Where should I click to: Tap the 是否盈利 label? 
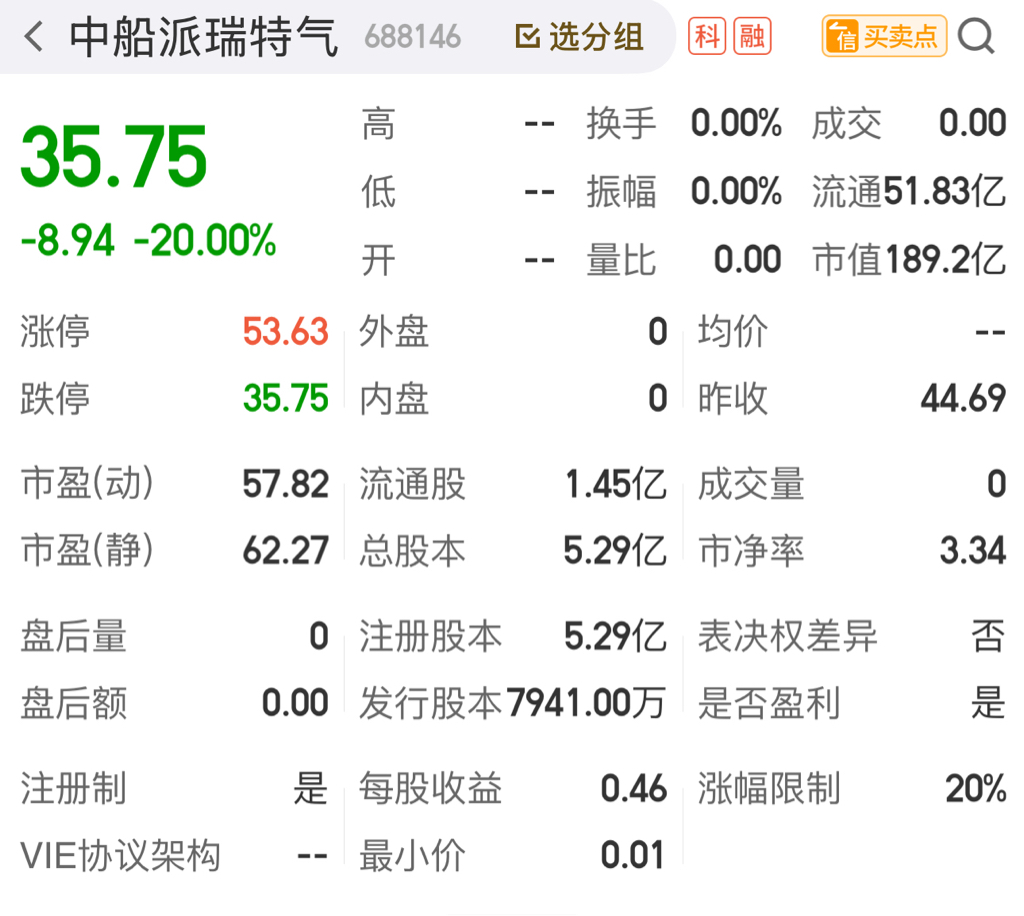[x=769, y=703]
